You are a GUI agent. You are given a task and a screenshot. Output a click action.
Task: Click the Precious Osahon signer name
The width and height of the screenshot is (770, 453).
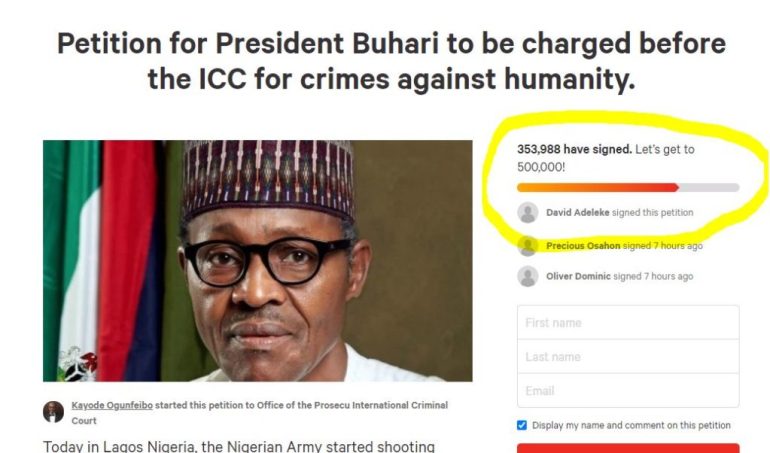[x=583, y=245]
